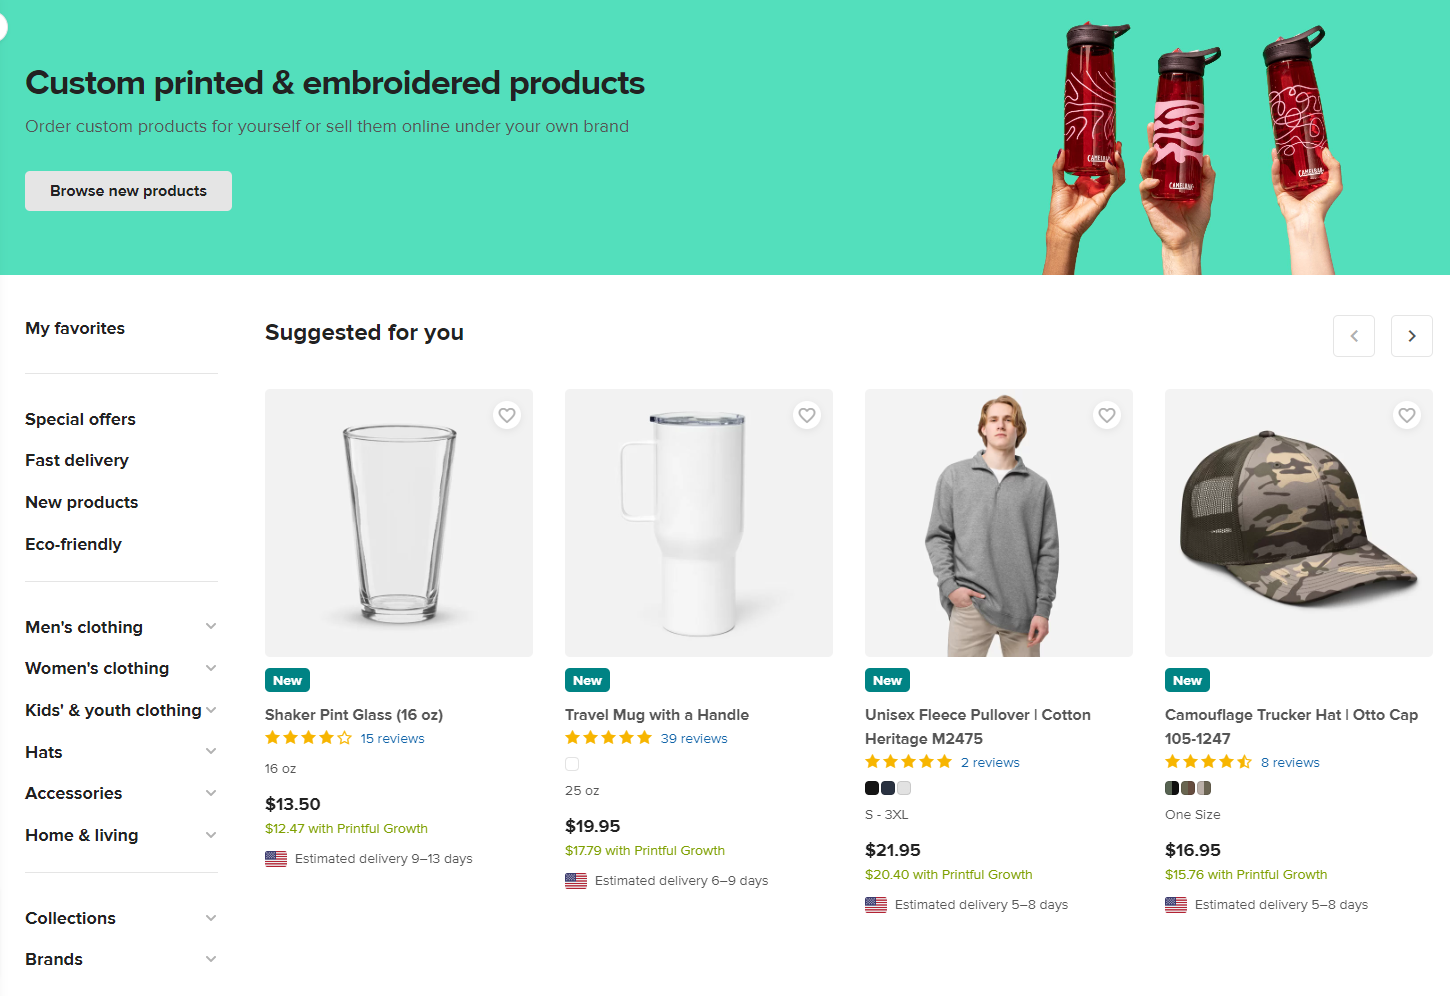Screen dimensions: 1450x996
Task: Click the star rating on Travel Mug
Action: pyautogui.click(x=608, y=737)
